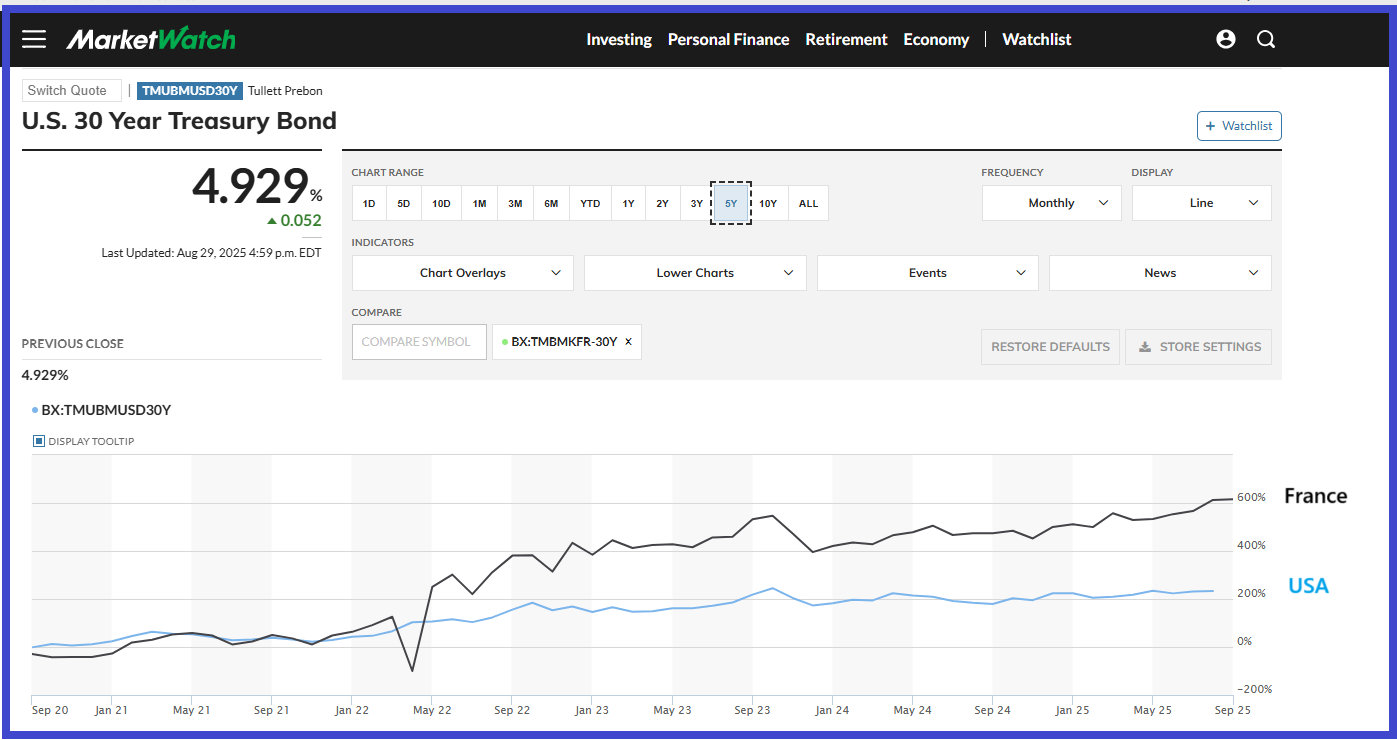Click the search magnifier icon
This screenshot has height=740, width=1397.
[x=1266, y=39]
